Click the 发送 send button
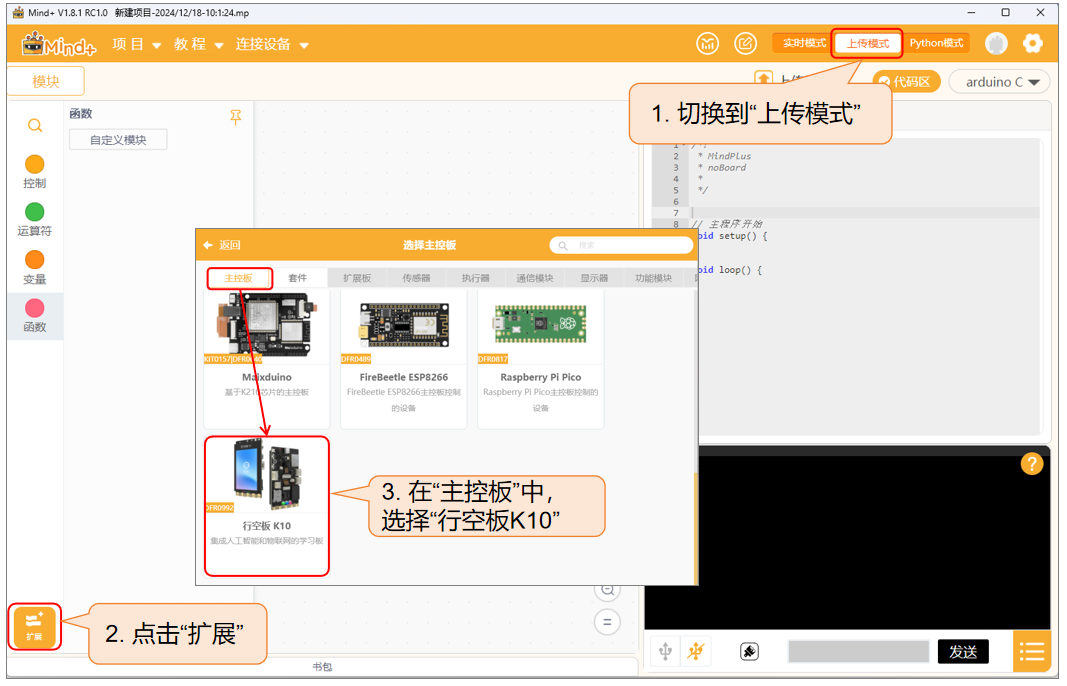Image resolution: width=1067 pixels, height=686 pixels. 963,652
